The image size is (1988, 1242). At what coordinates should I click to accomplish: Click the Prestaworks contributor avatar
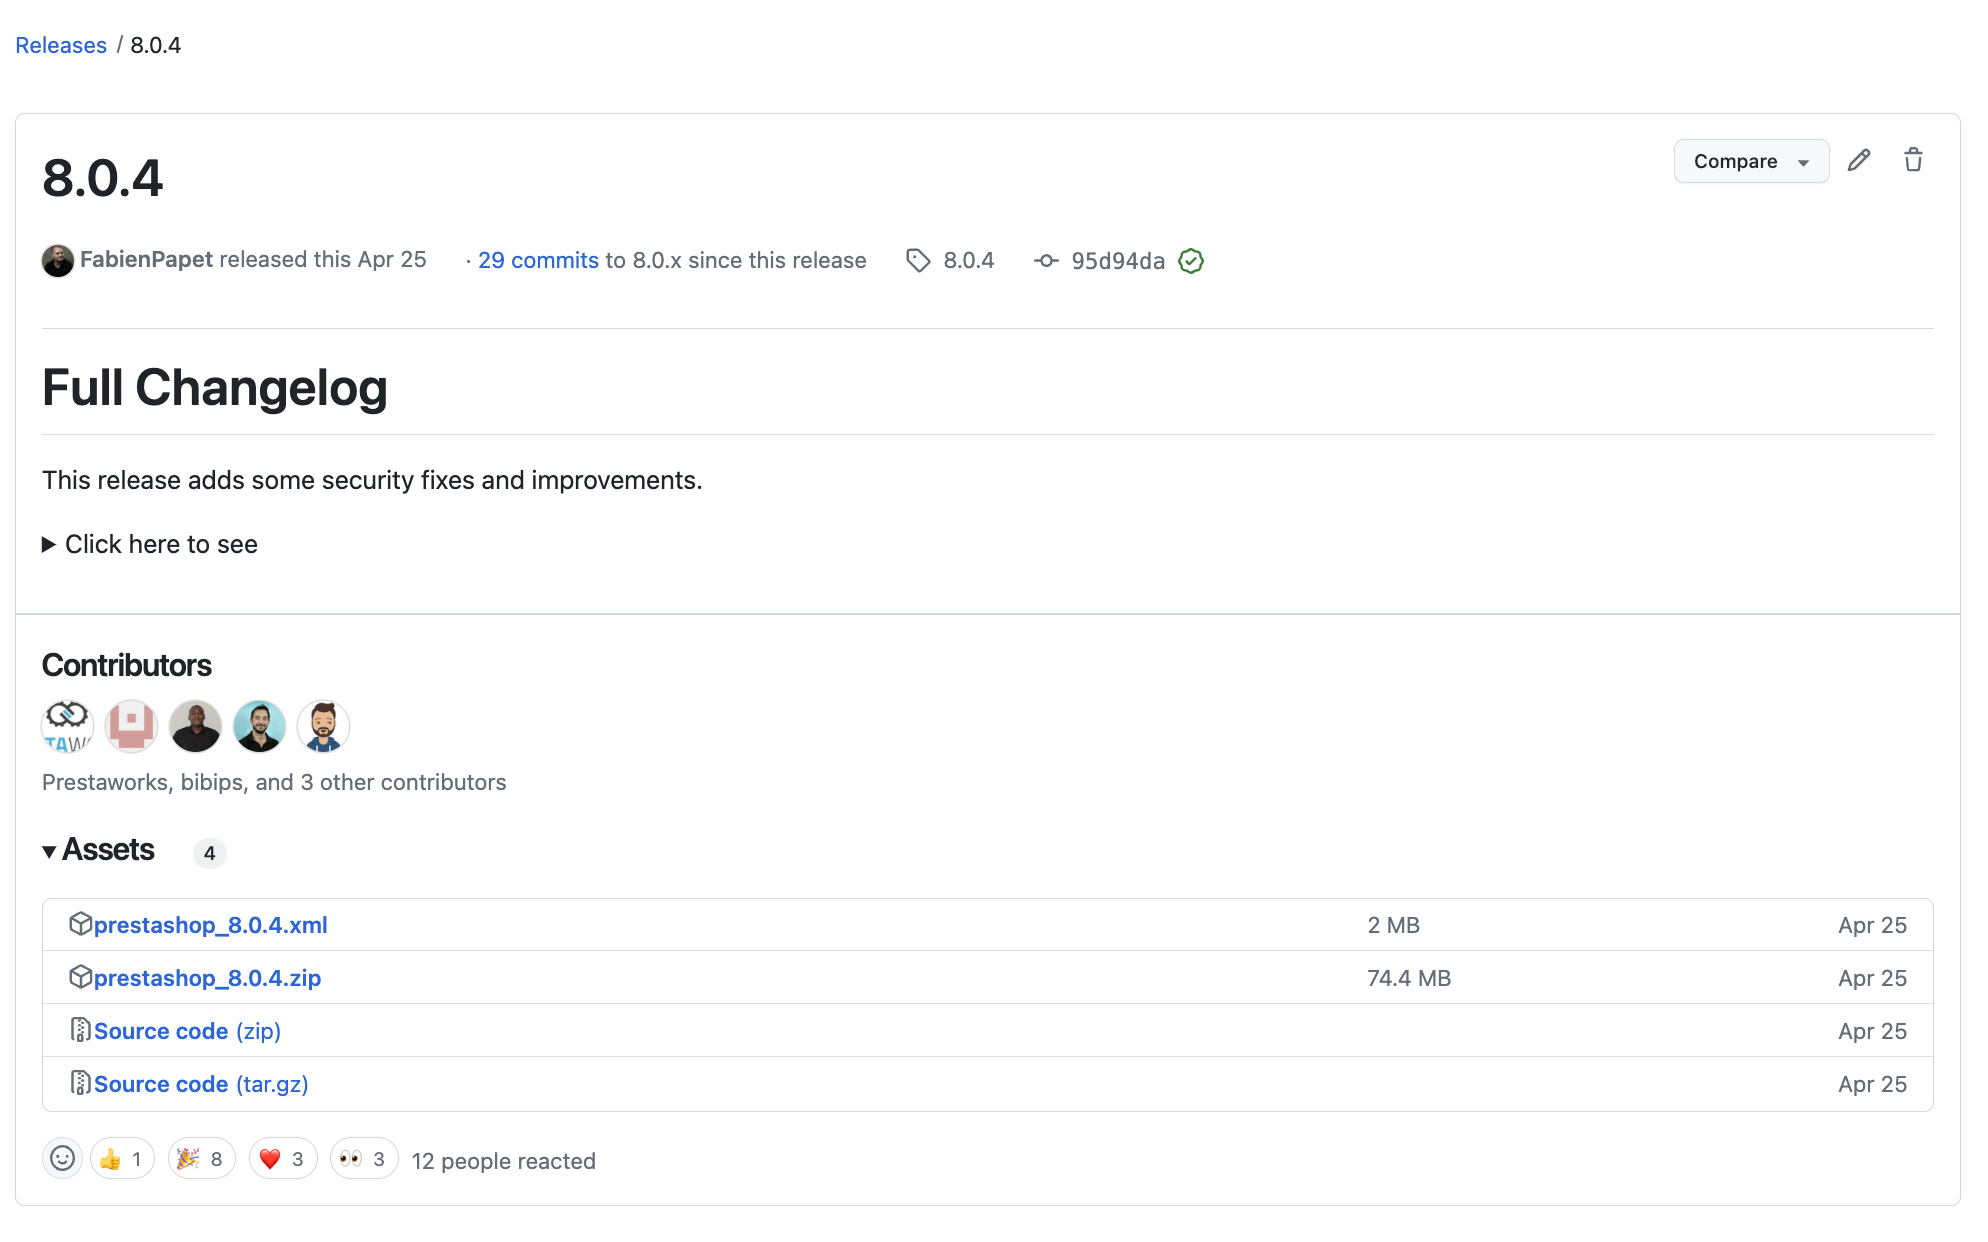pyautogui.click(x=67, y=726)
